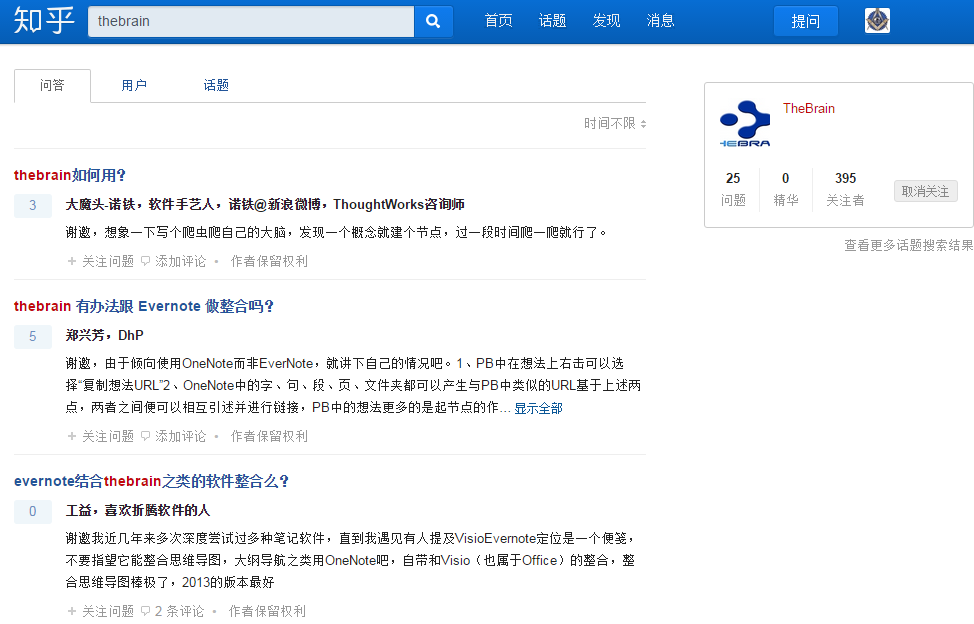Screen dimensions: 974x624
Task: Click 395 关注者 count in topic card
Action: [x=845, y=189]
